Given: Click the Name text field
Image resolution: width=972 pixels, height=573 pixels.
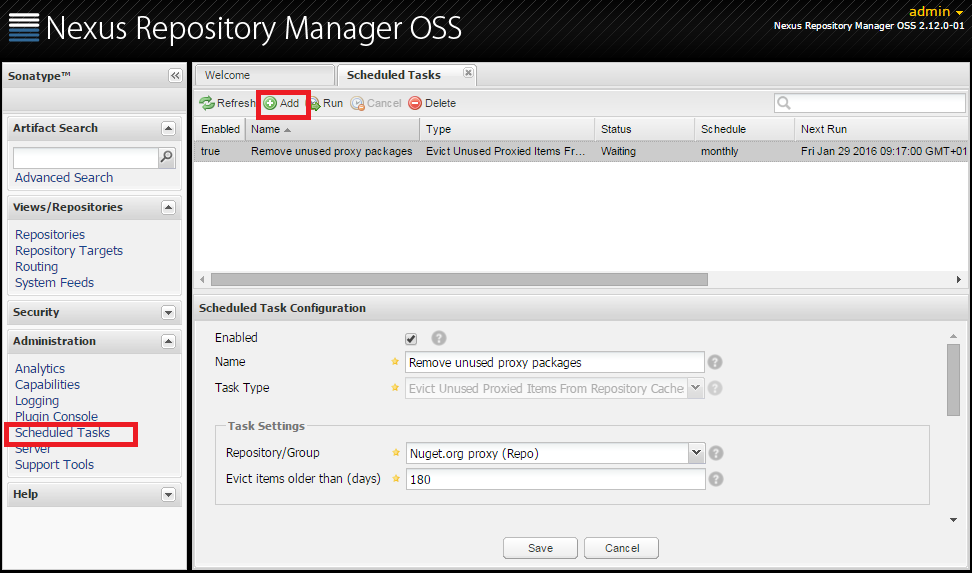Looking at the screenshot, I should tap(555, 362).
